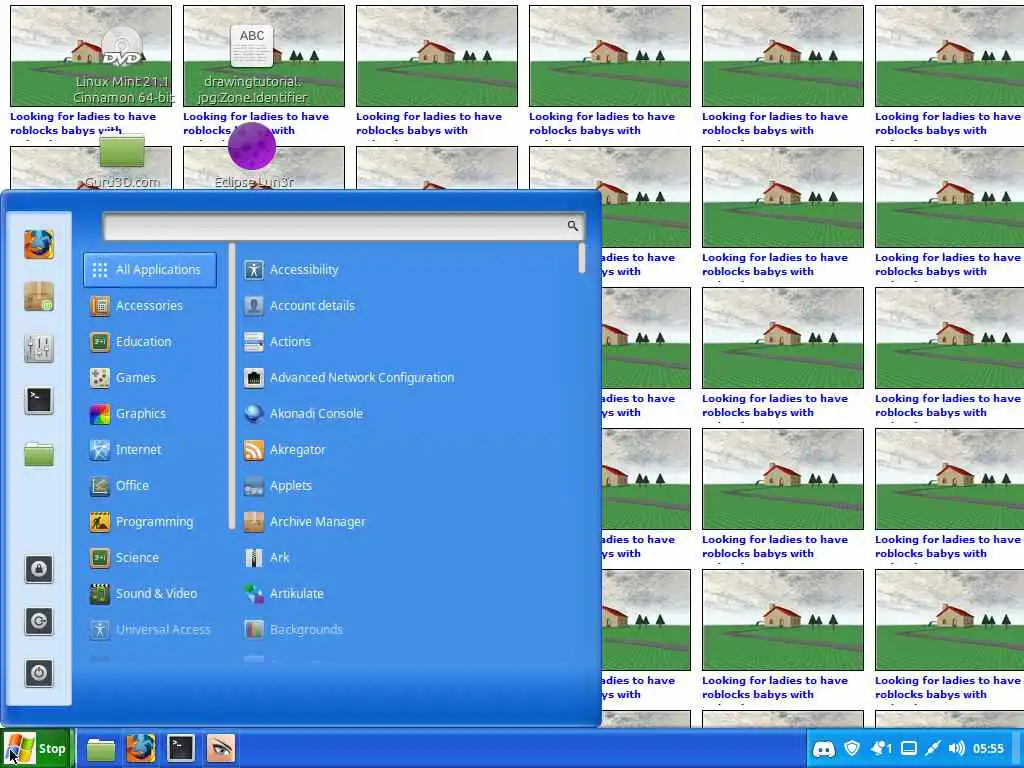The height and width of the screenshot is (768, 1024).
Task: Select the Graphics category
Action: click(x=150, y=413)
